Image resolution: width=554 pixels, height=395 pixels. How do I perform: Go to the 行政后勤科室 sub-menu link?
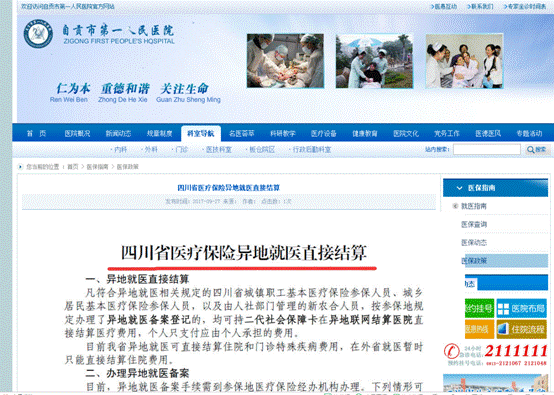[x=312, y=149]
